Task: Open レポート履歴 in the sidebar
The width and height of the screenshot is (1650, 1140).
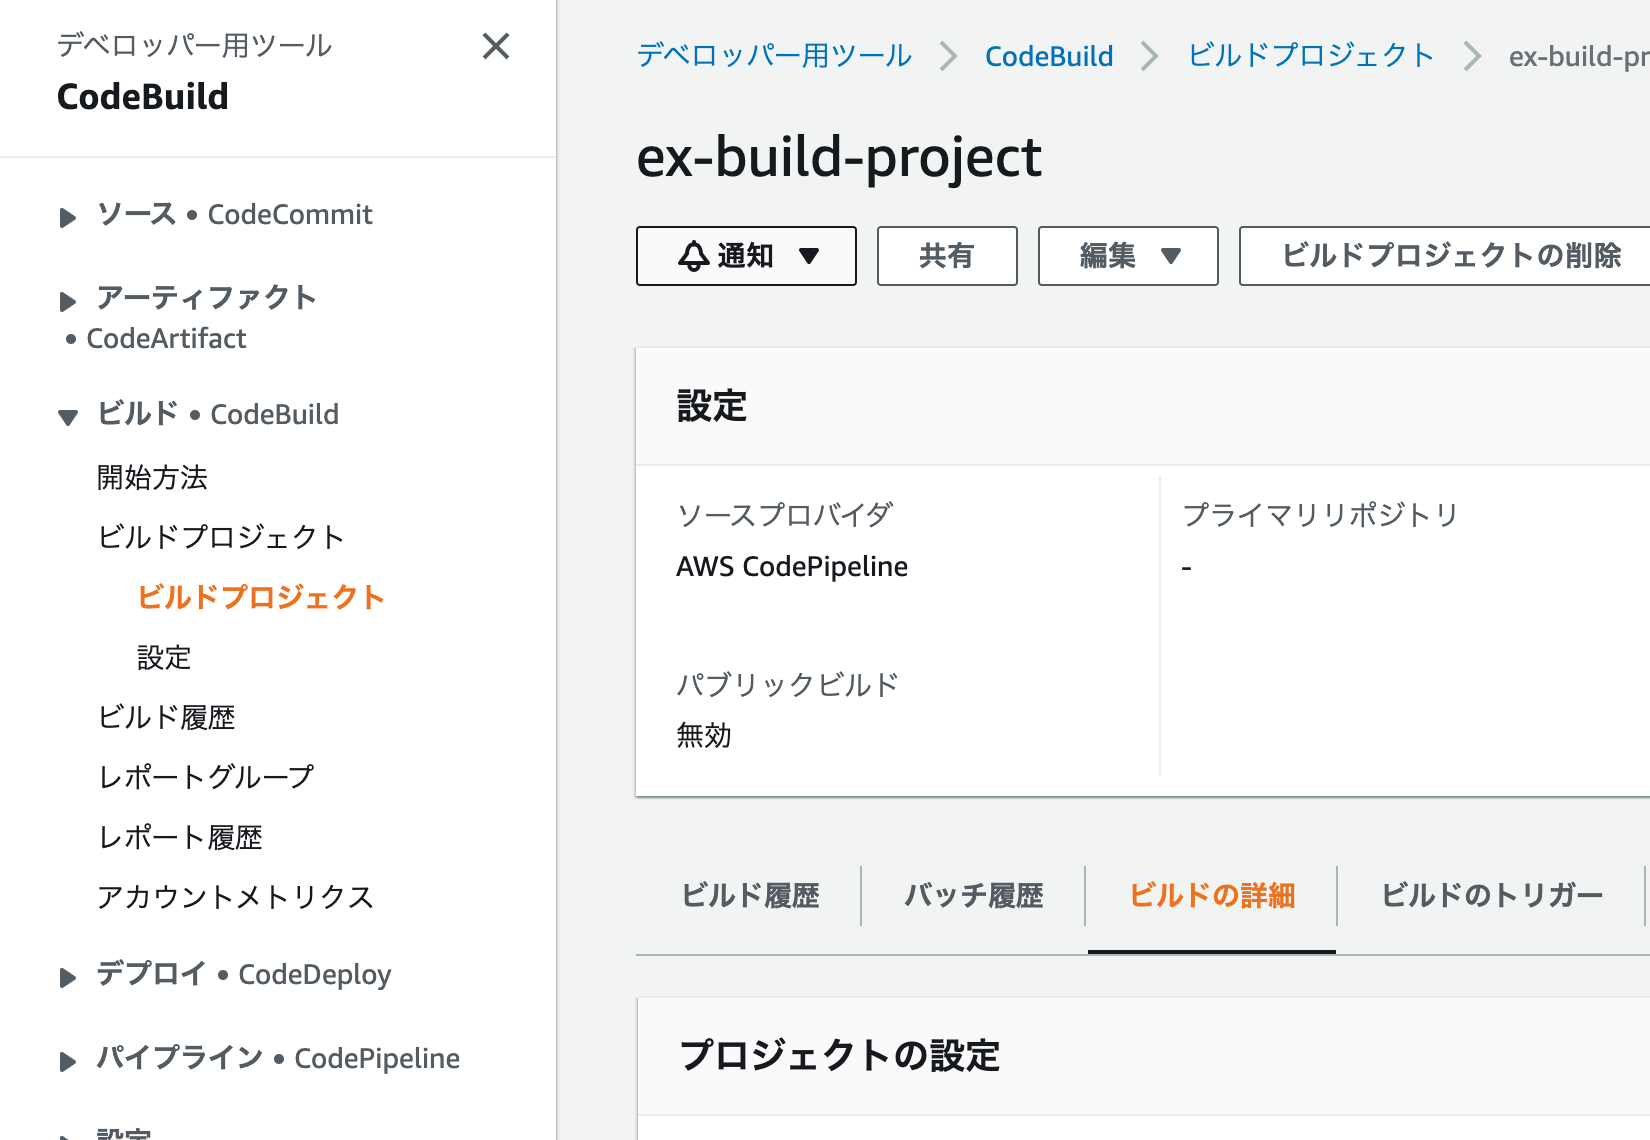Action: pyautogui.click(x=180, y=837)
